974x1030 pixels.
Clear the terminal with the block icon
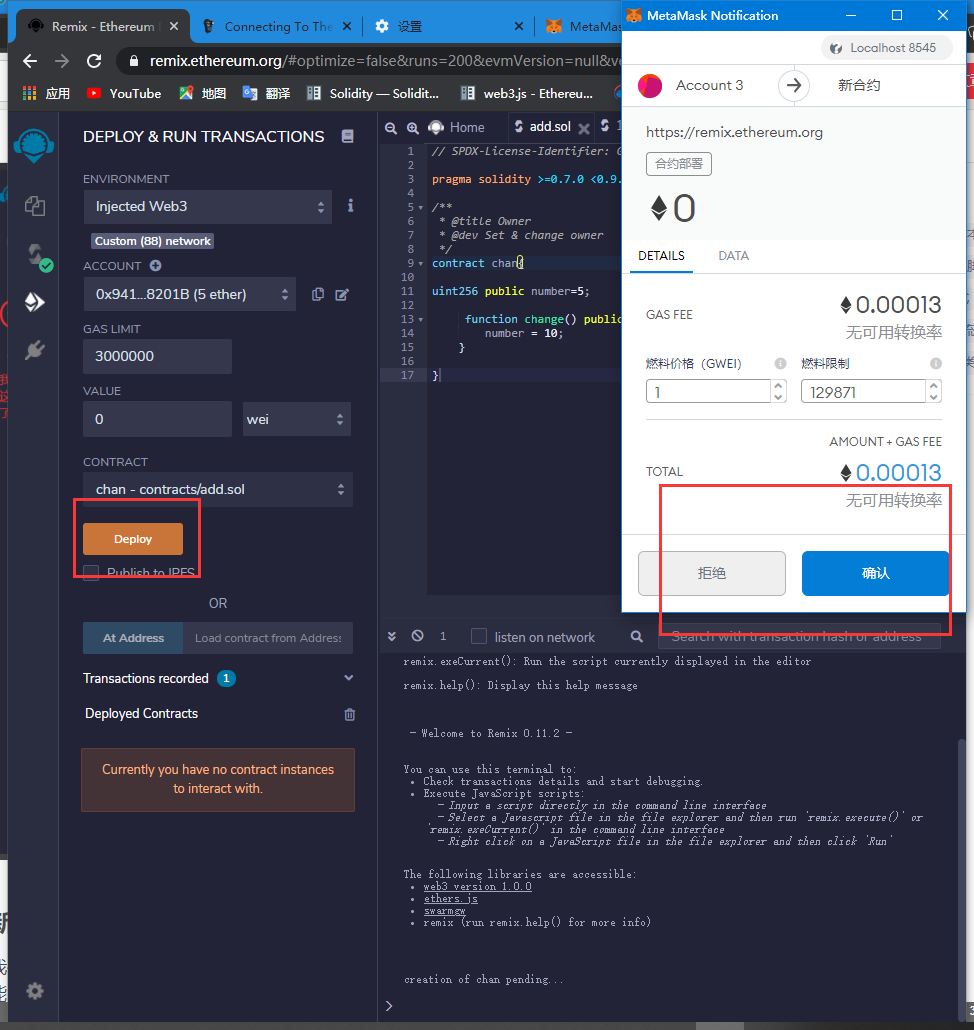coord(417,636)
